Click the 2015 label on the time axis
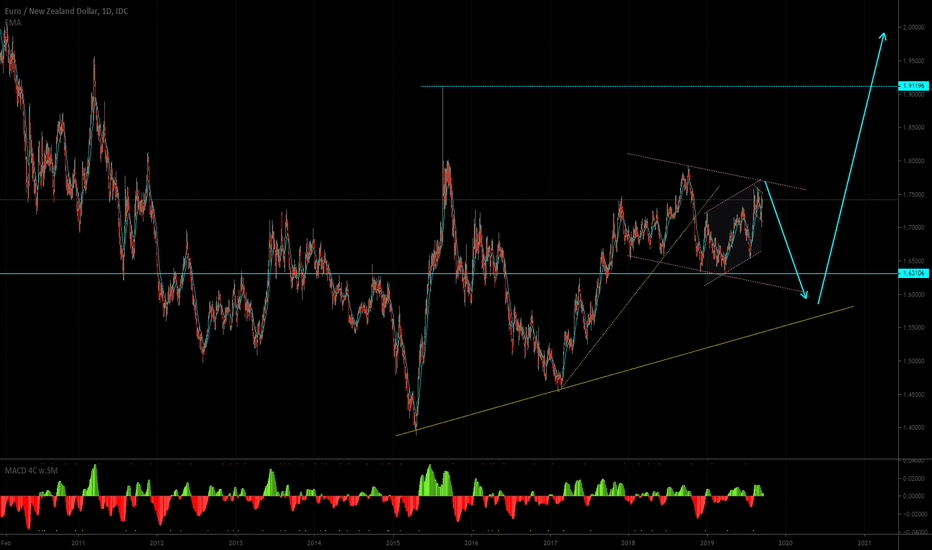The height and width of the screenshot is (550, 932). [x=393, y=542]
